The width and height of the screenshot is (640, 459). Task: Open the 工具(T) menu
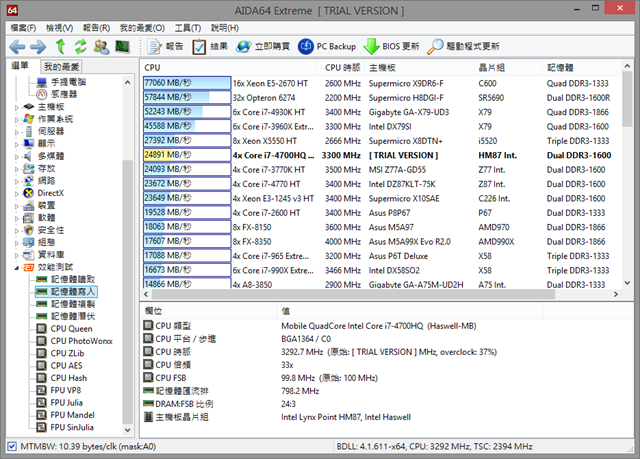[188, 28]
